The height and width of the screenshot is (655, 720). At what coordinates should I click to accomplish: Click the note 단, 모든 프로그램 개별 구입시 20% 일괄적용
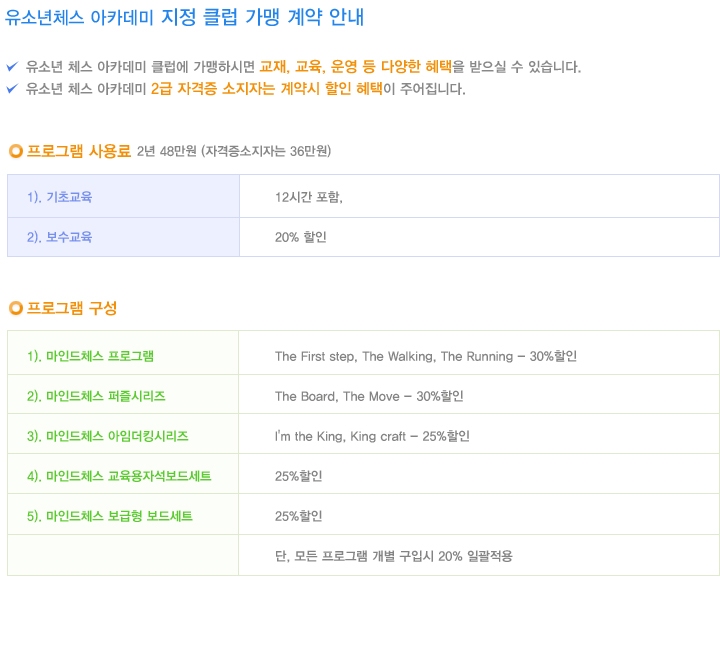(394, 556)
